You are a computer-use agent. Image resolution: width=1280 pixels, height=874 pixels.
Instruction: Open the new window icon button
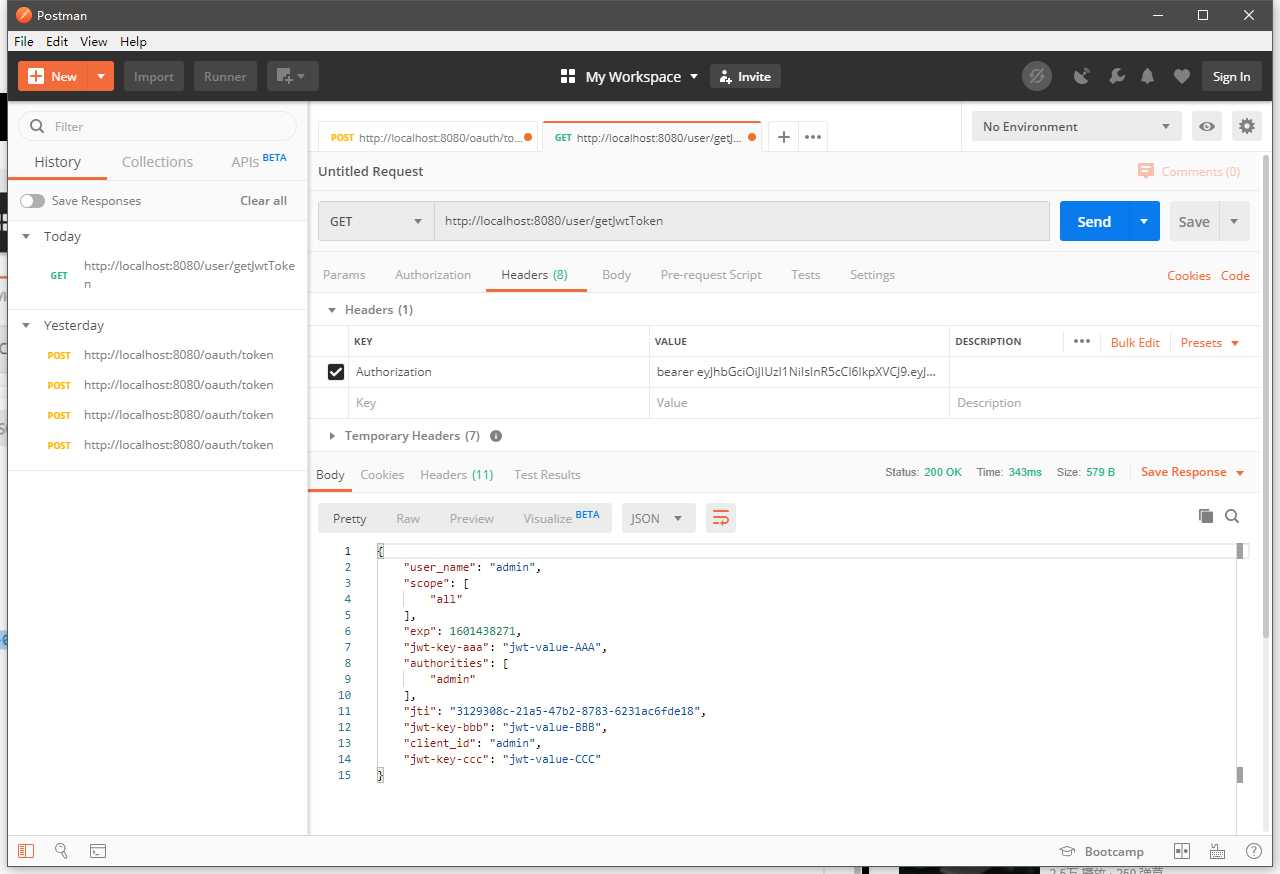292,76
